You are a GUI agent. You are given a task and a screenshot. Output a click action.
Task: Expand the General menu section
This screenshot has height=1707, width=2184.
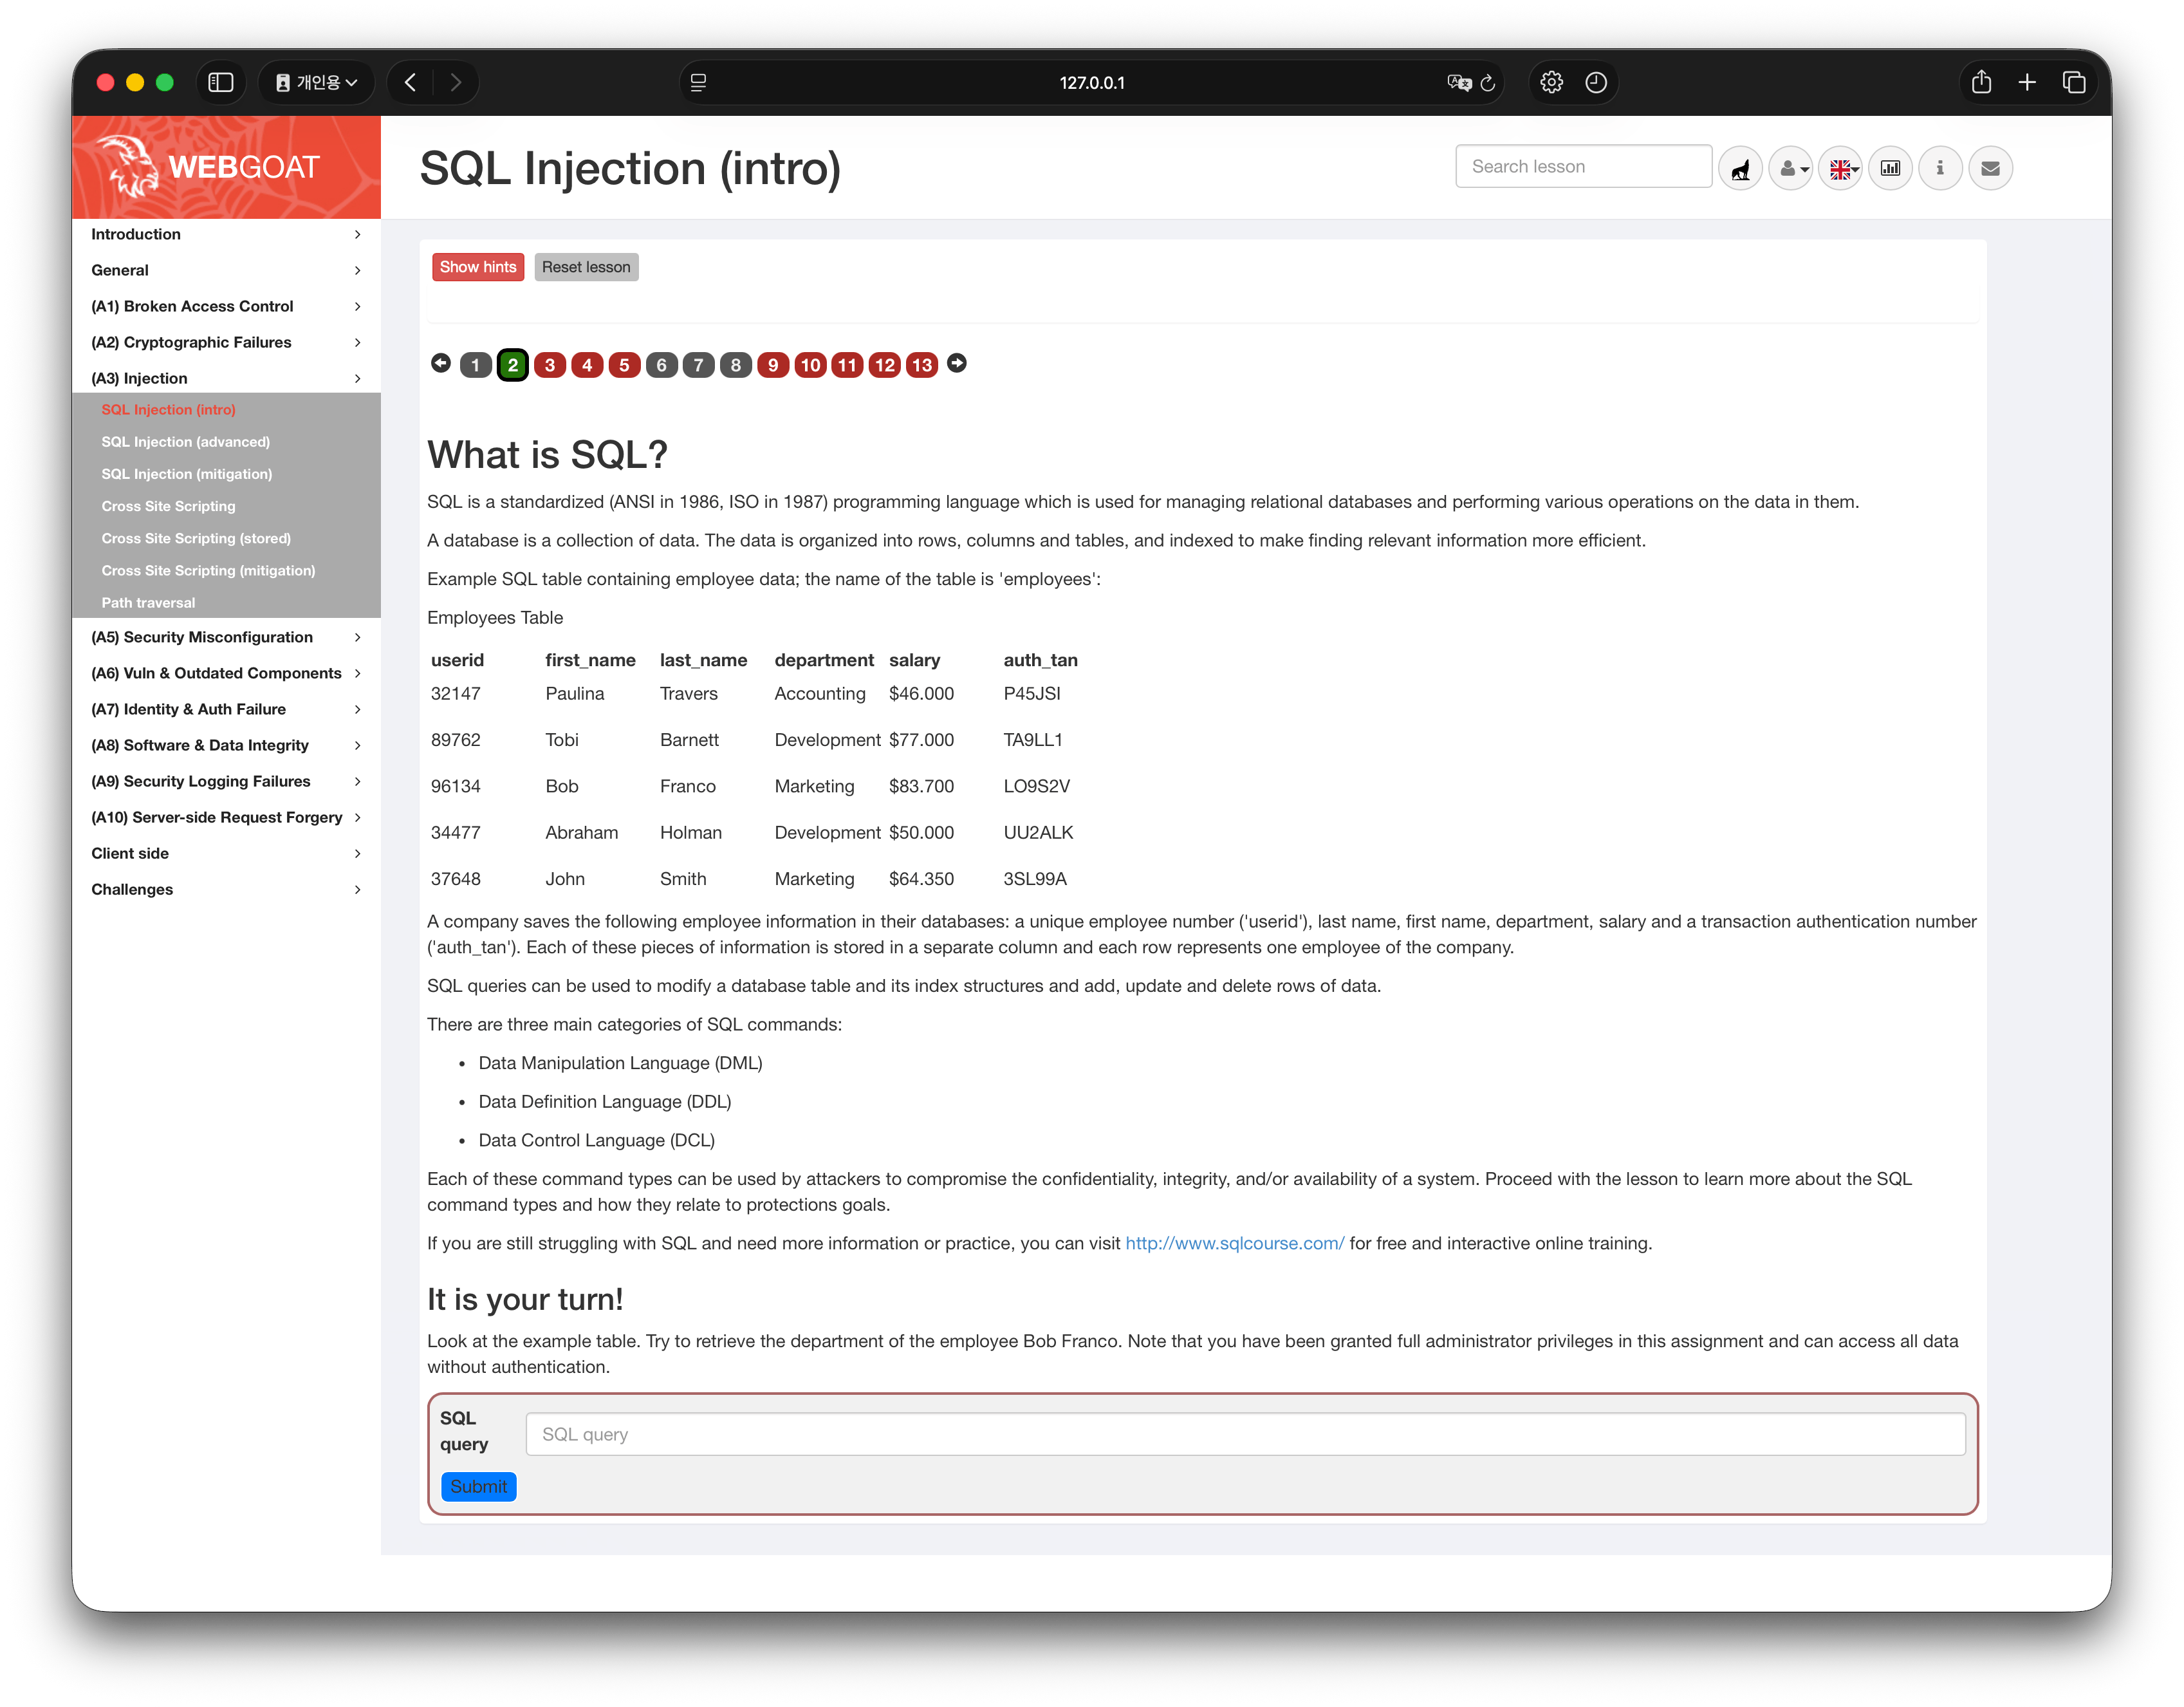pyautogui.click(x=226, y=270)
